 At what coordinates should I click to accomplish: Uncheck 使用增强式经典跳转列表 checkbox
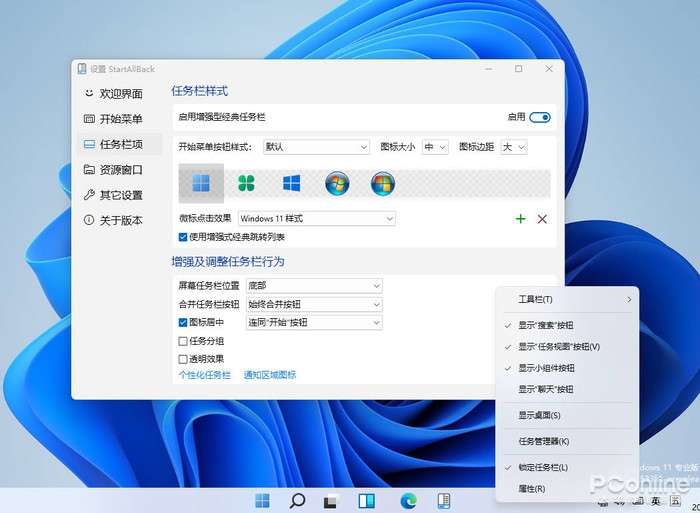(183, 237)
